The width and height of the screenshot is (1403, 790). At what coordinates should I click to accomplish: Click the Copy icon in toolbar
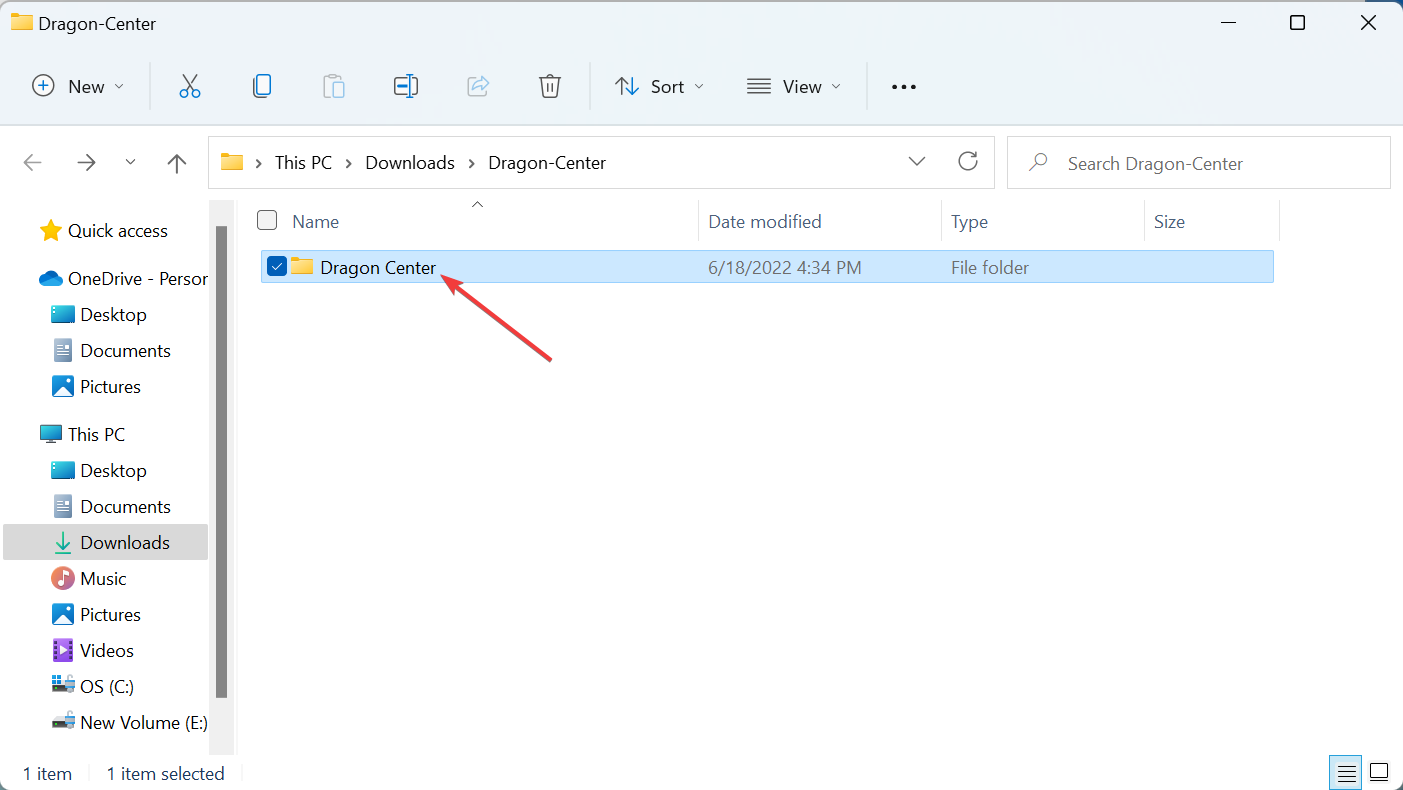(262, 86)
